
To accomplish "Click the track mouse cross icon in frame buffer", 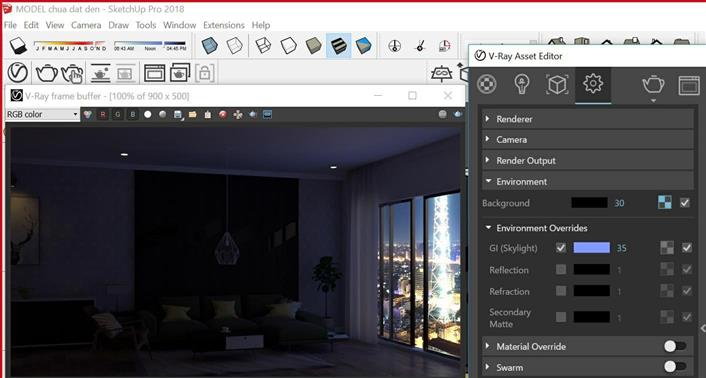I will pyautogui.click(x=238, y=115).
